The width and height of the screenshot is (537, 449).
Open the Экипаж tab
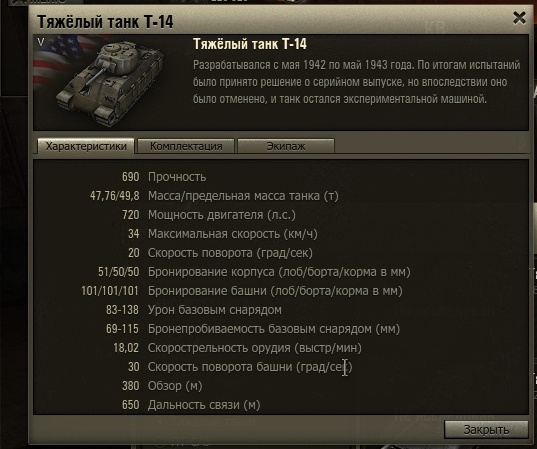pyautogui.click(x=286, y=146)
